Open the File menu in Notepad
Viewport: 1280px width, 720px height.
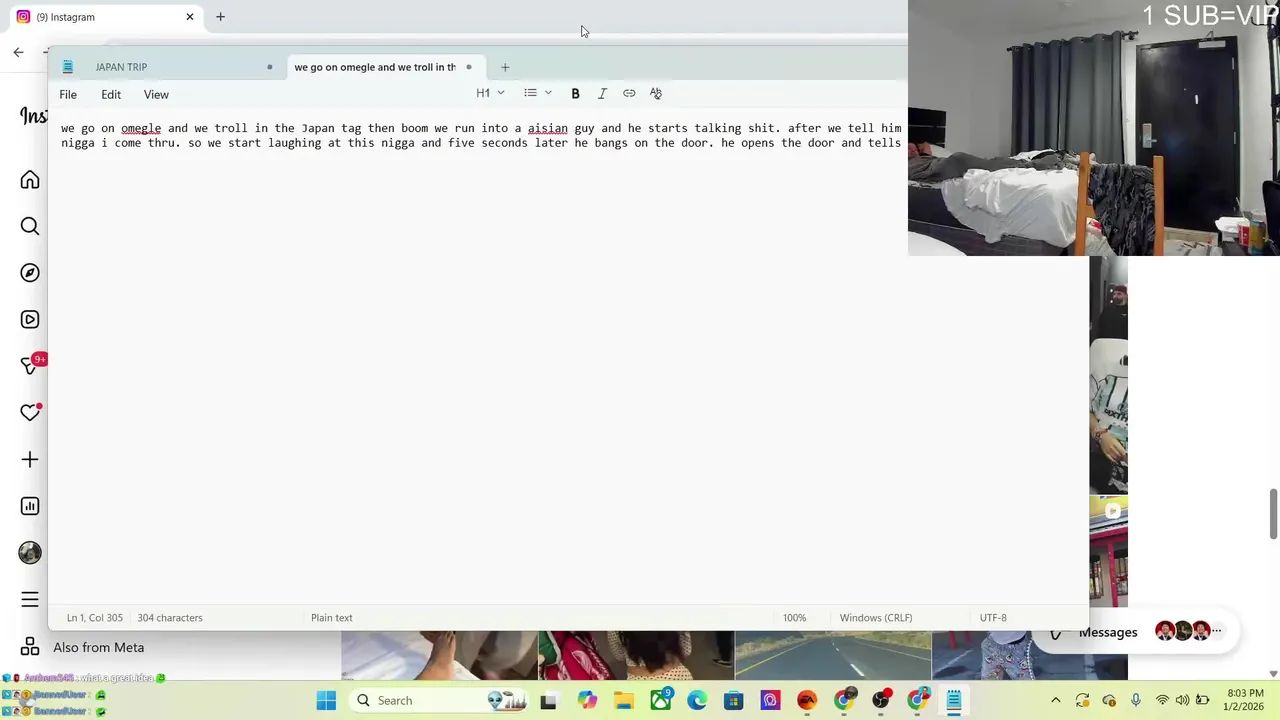tap(68, 94)
